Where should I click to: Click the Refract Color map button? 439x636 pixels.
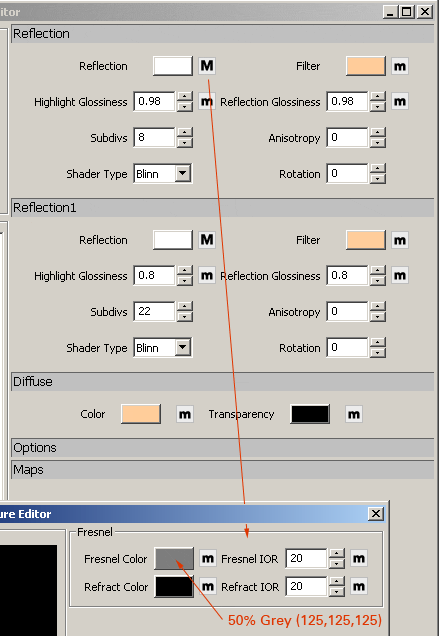click(208, 586)
